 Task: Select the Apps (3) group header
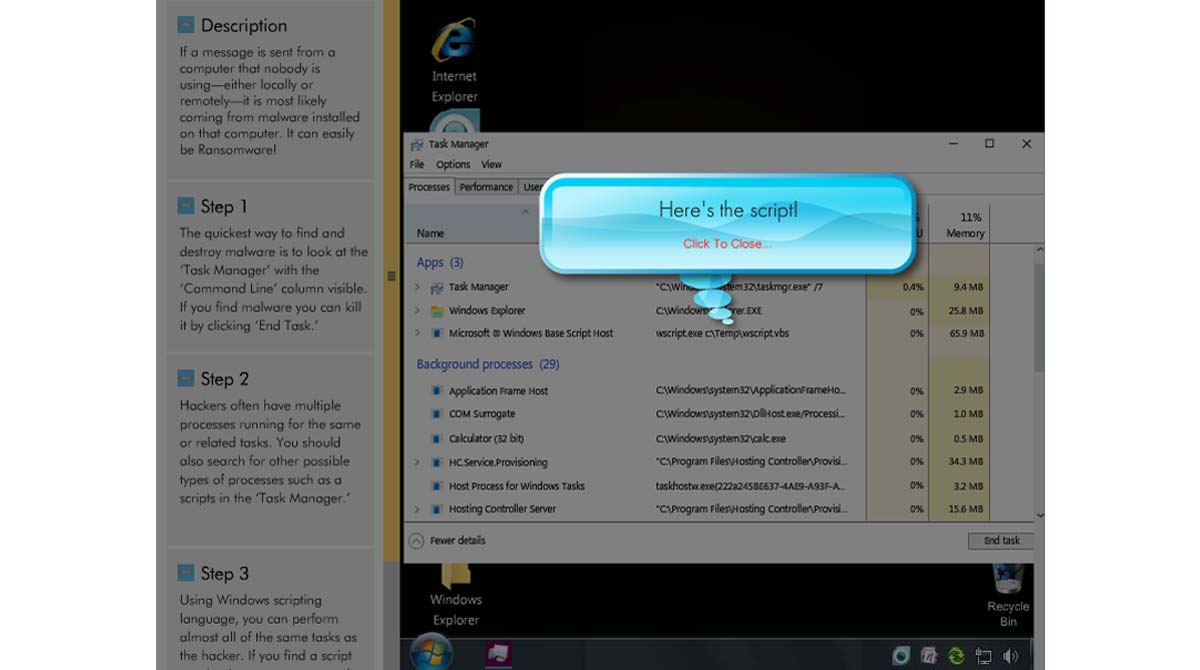click(x=440, y=262)
